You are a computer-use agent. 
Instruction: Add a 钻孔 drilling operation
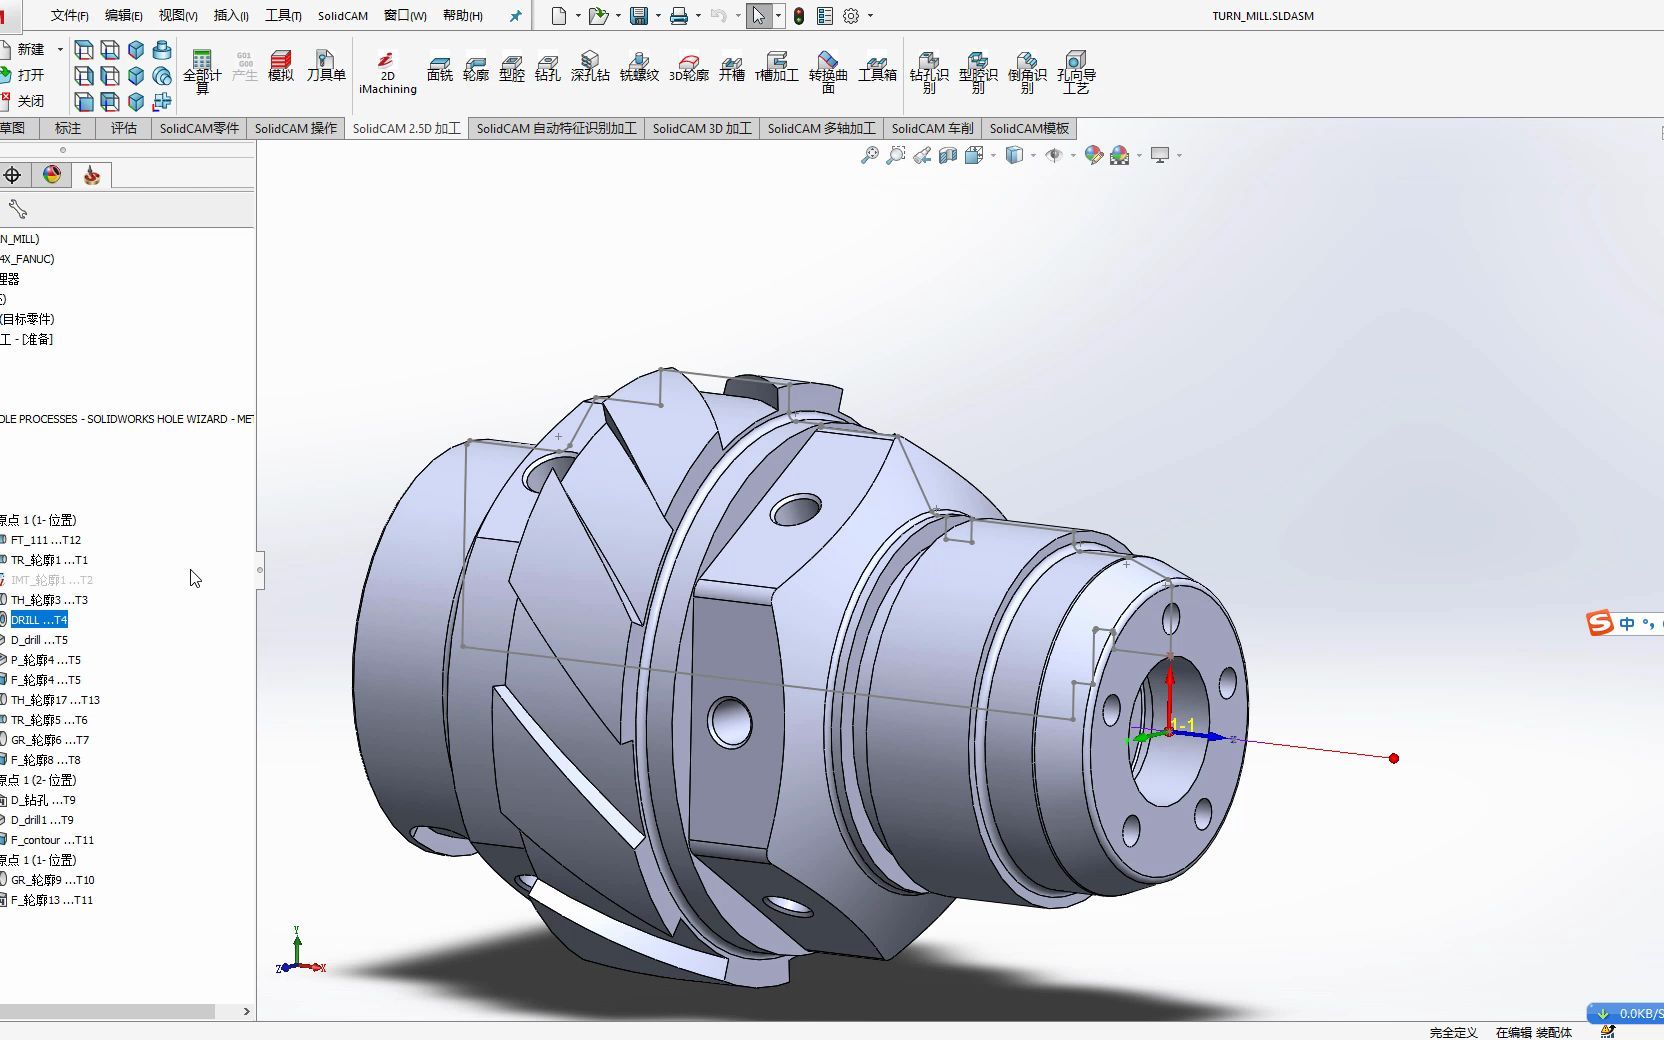(x=548, y=66)
